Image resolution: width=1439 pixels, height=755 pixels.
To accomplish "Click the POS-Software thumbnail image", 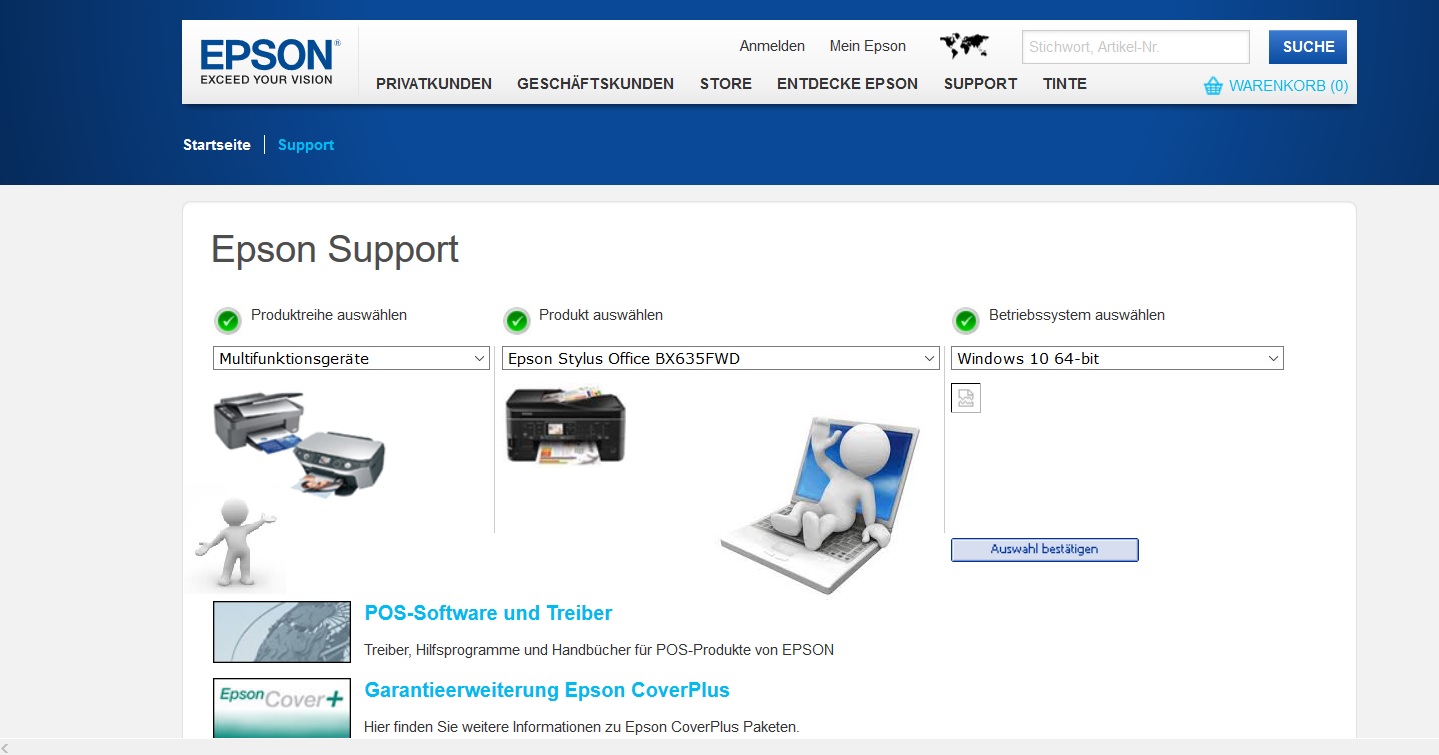I will click(282, 632).
